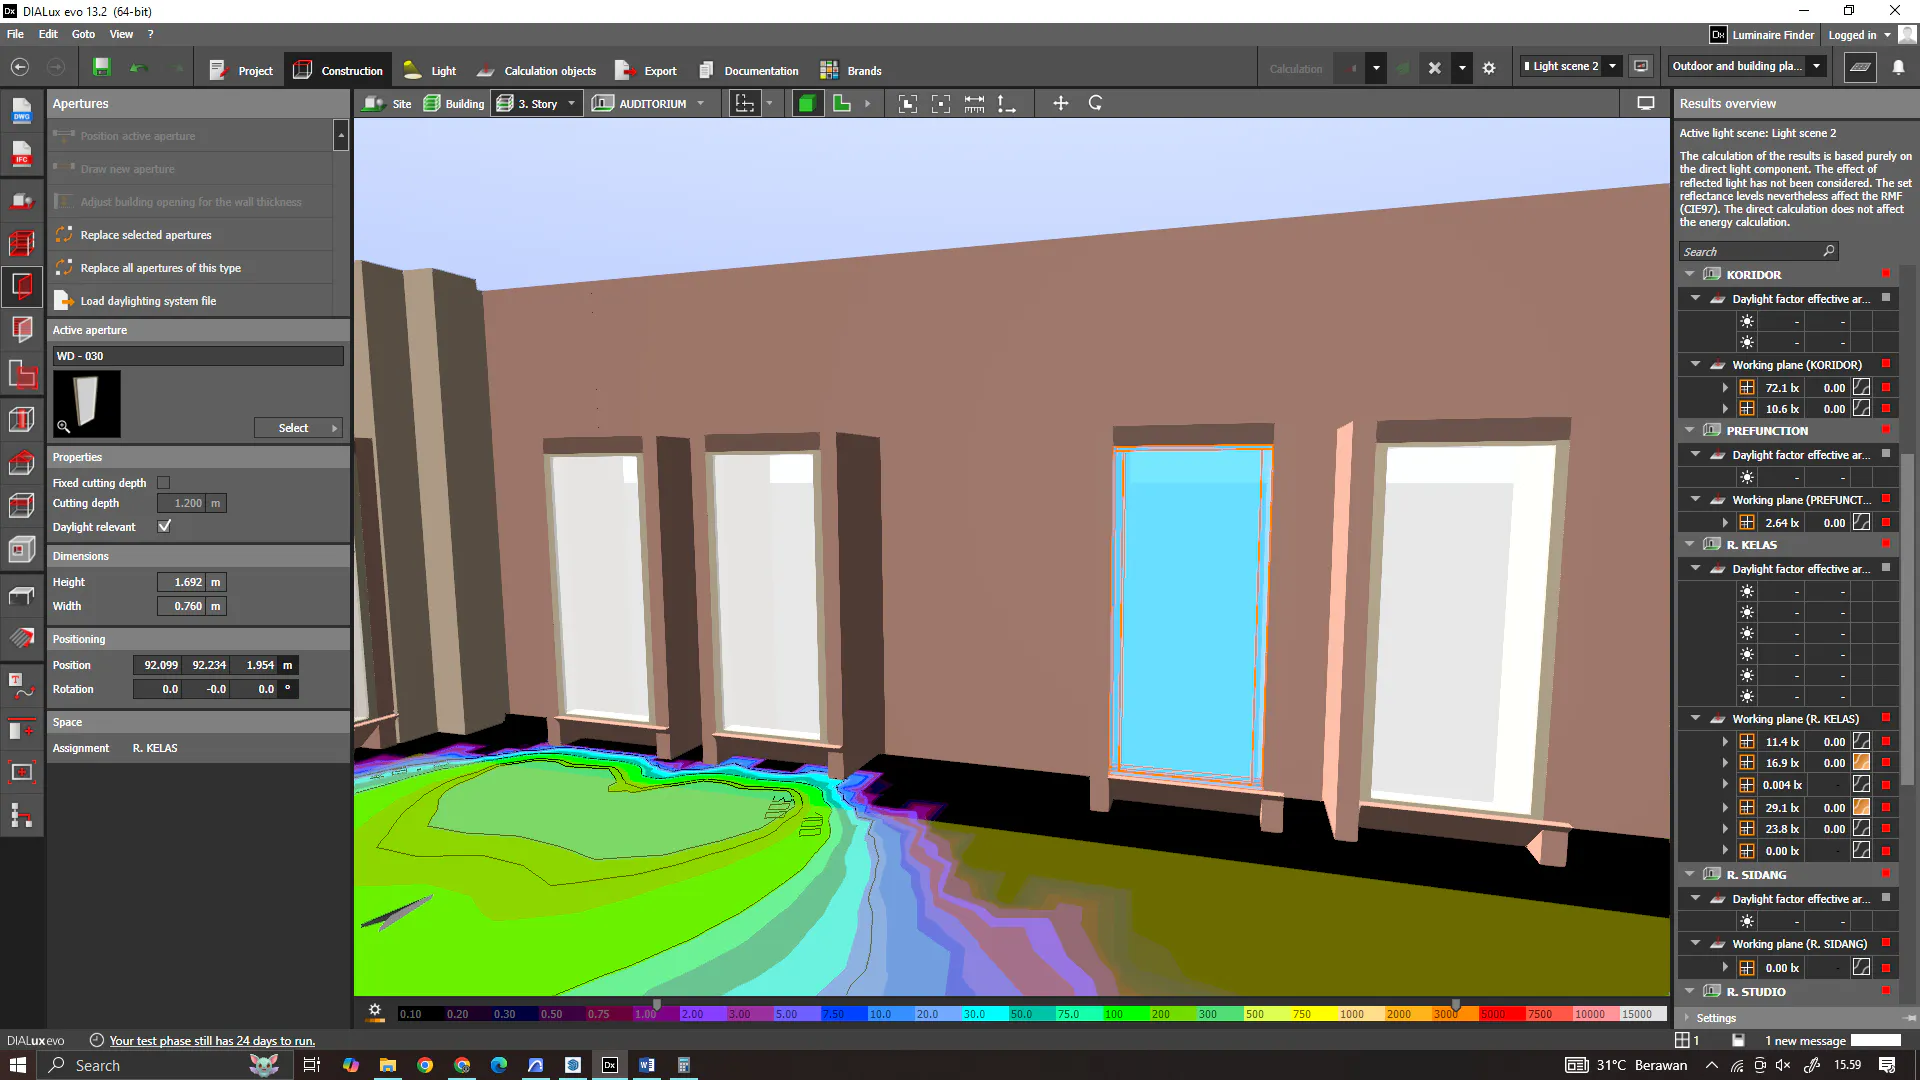This screenshot has width=1920, height=1080.
Task: Toggle red marker for KORIDOR room
Action: coord(1886,274)
